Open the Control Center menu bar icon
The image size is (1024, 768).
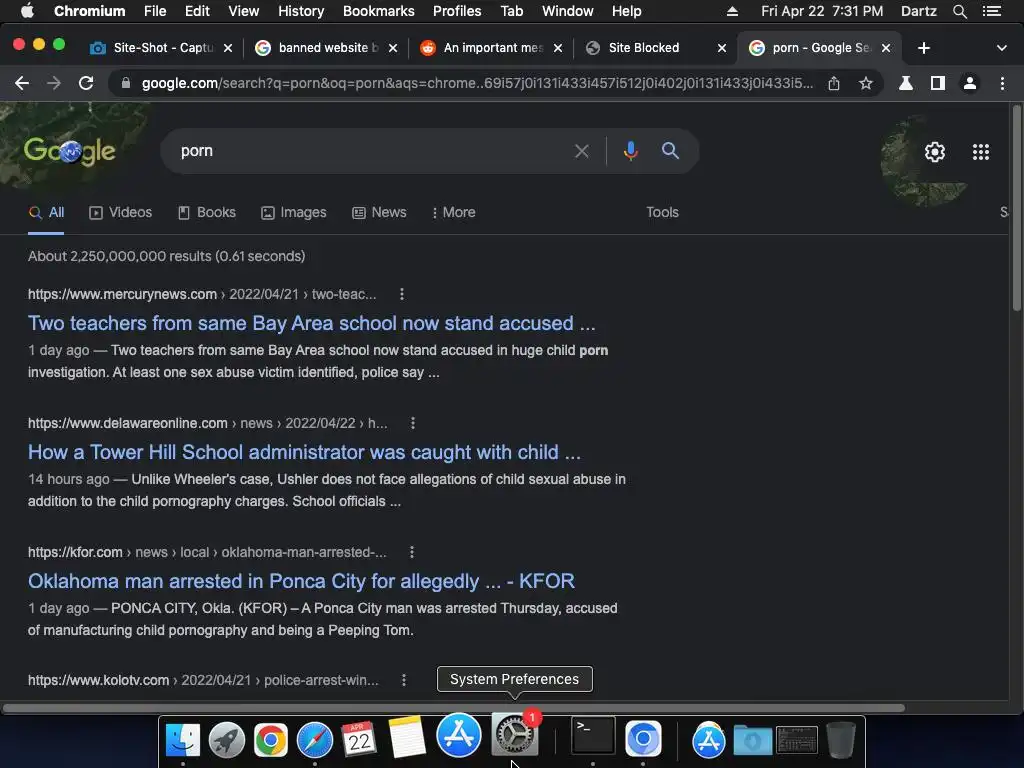click(991, 11)
